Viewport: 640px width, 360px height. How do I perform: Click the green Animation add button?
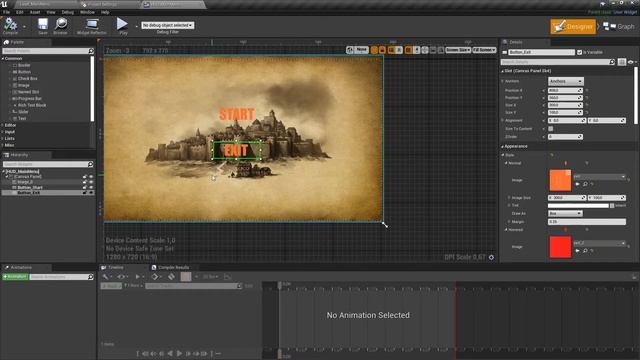15,277
